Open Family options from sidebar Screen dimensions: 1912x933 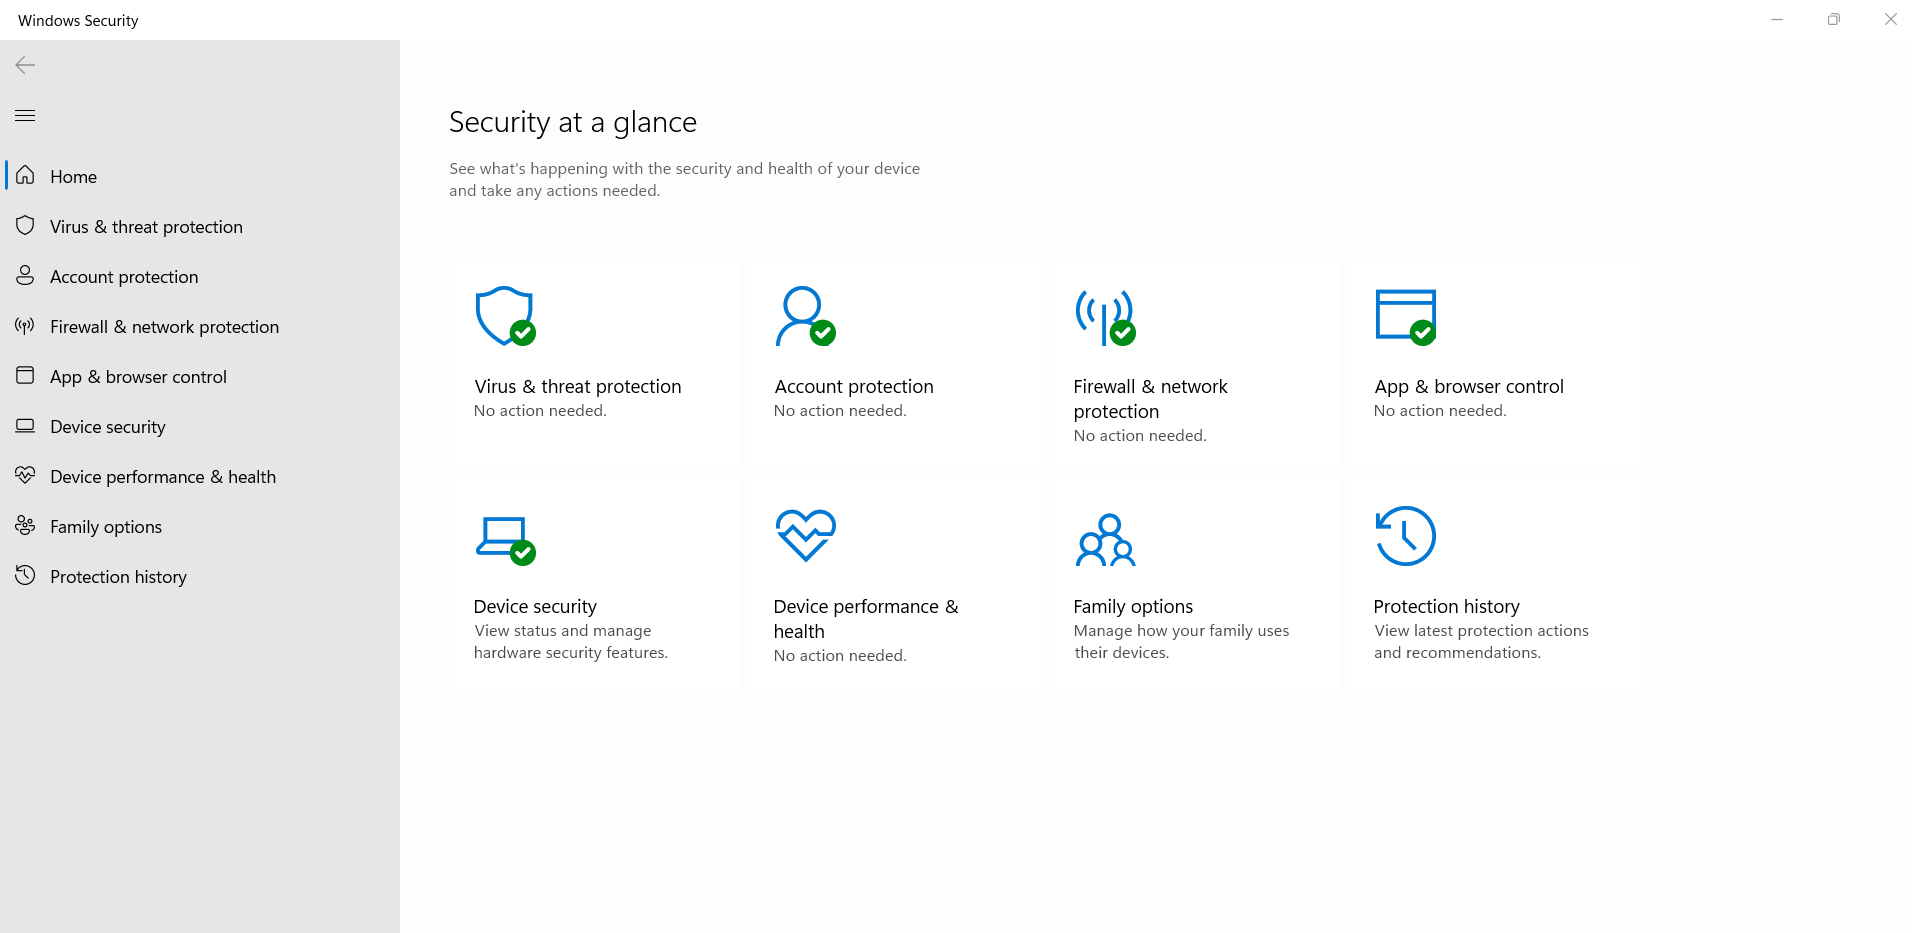point(200,526)
